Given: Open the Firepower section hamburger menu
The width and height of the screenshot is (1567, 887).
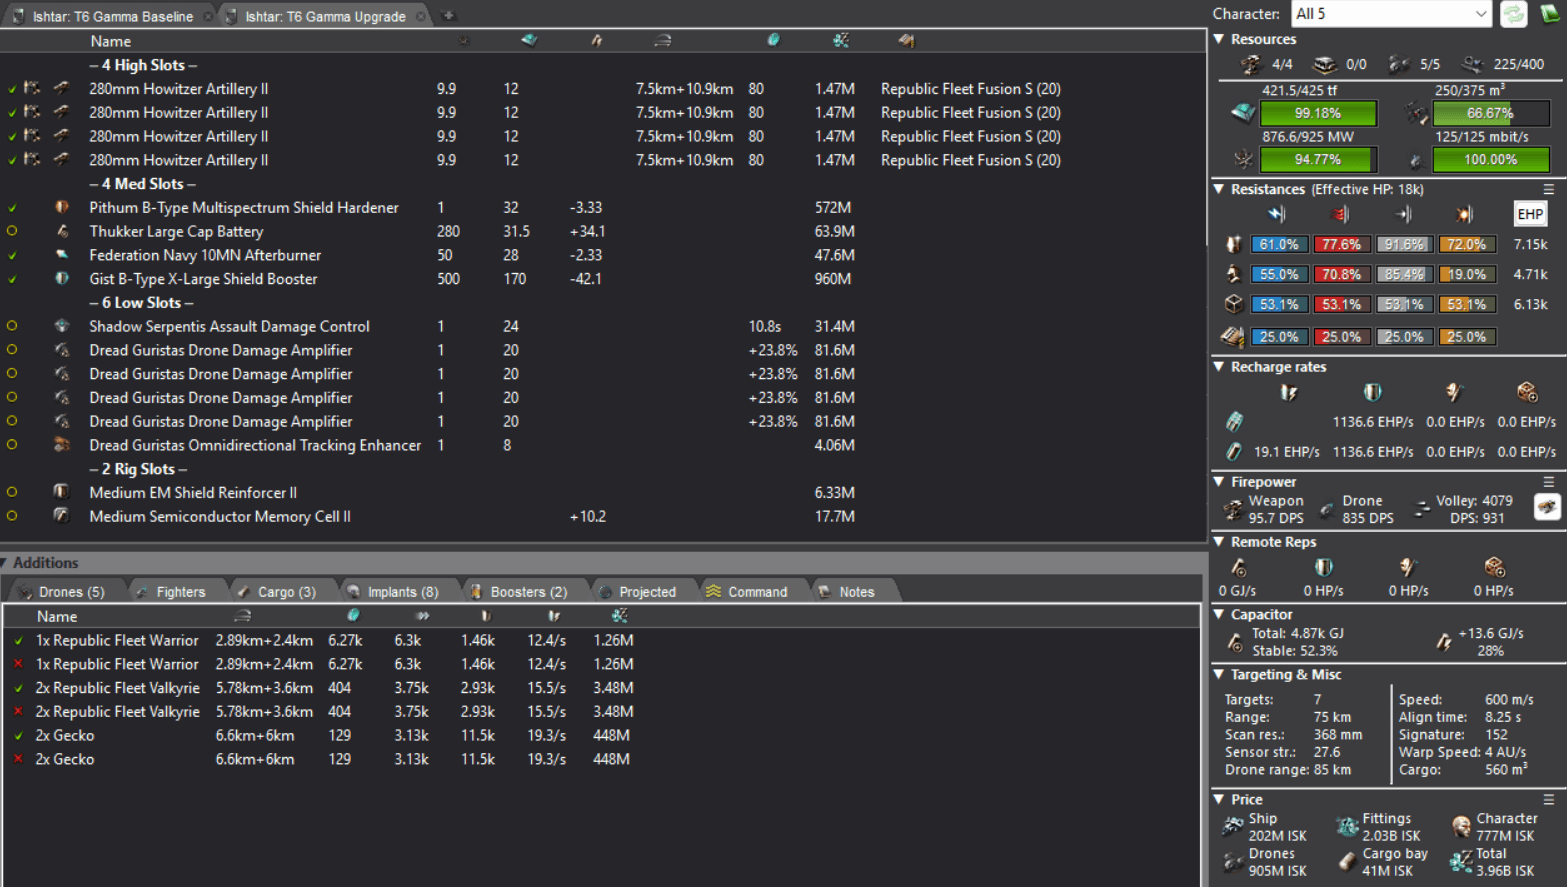Looking at the screenshot, I should coord(1549,482).
